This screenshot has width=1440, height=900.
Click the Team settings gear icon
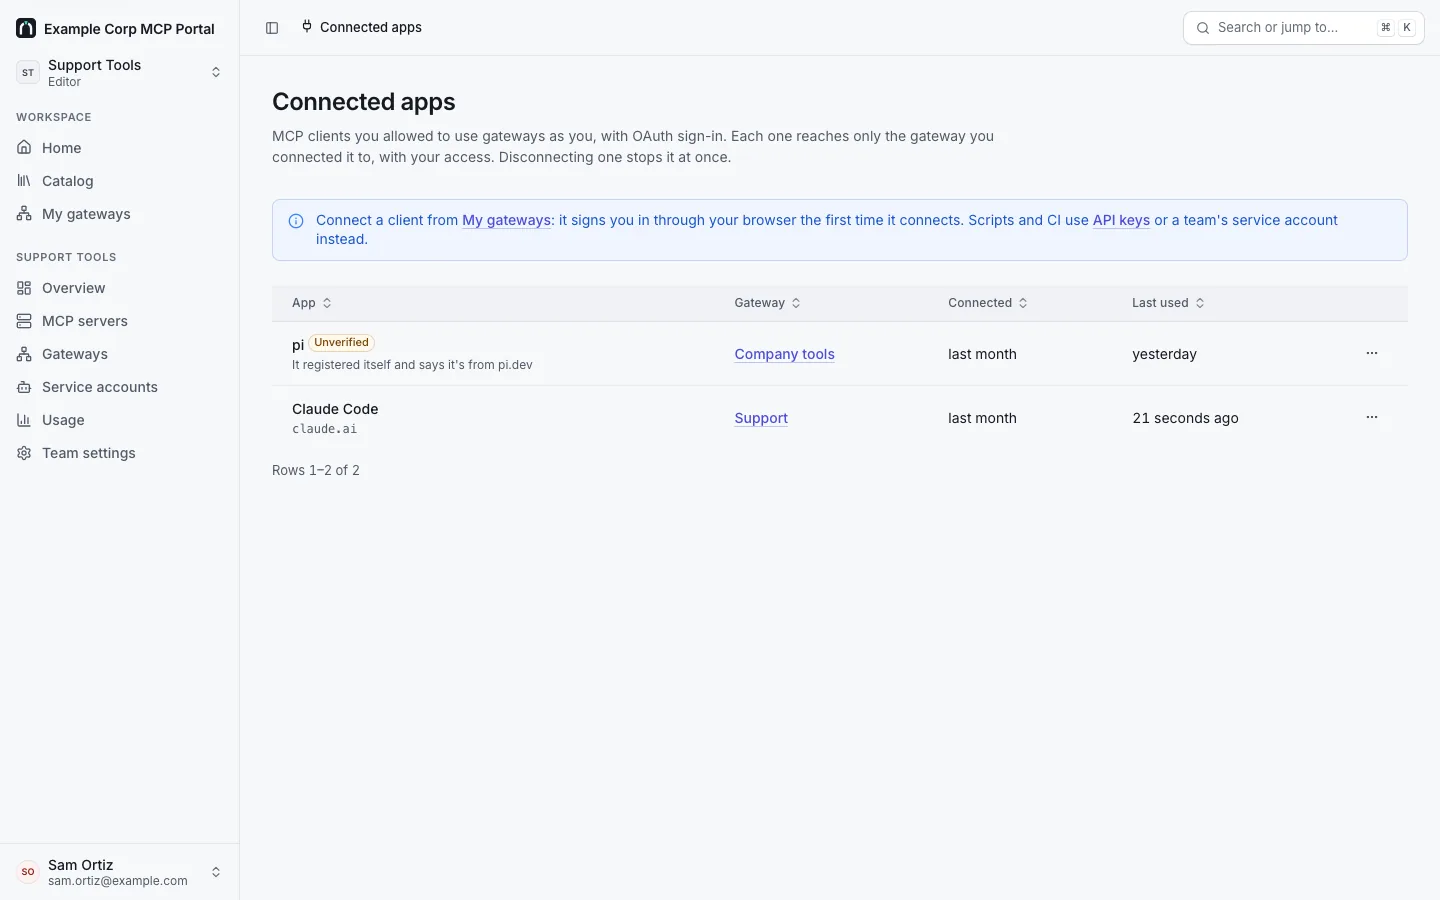click(24, 453)
